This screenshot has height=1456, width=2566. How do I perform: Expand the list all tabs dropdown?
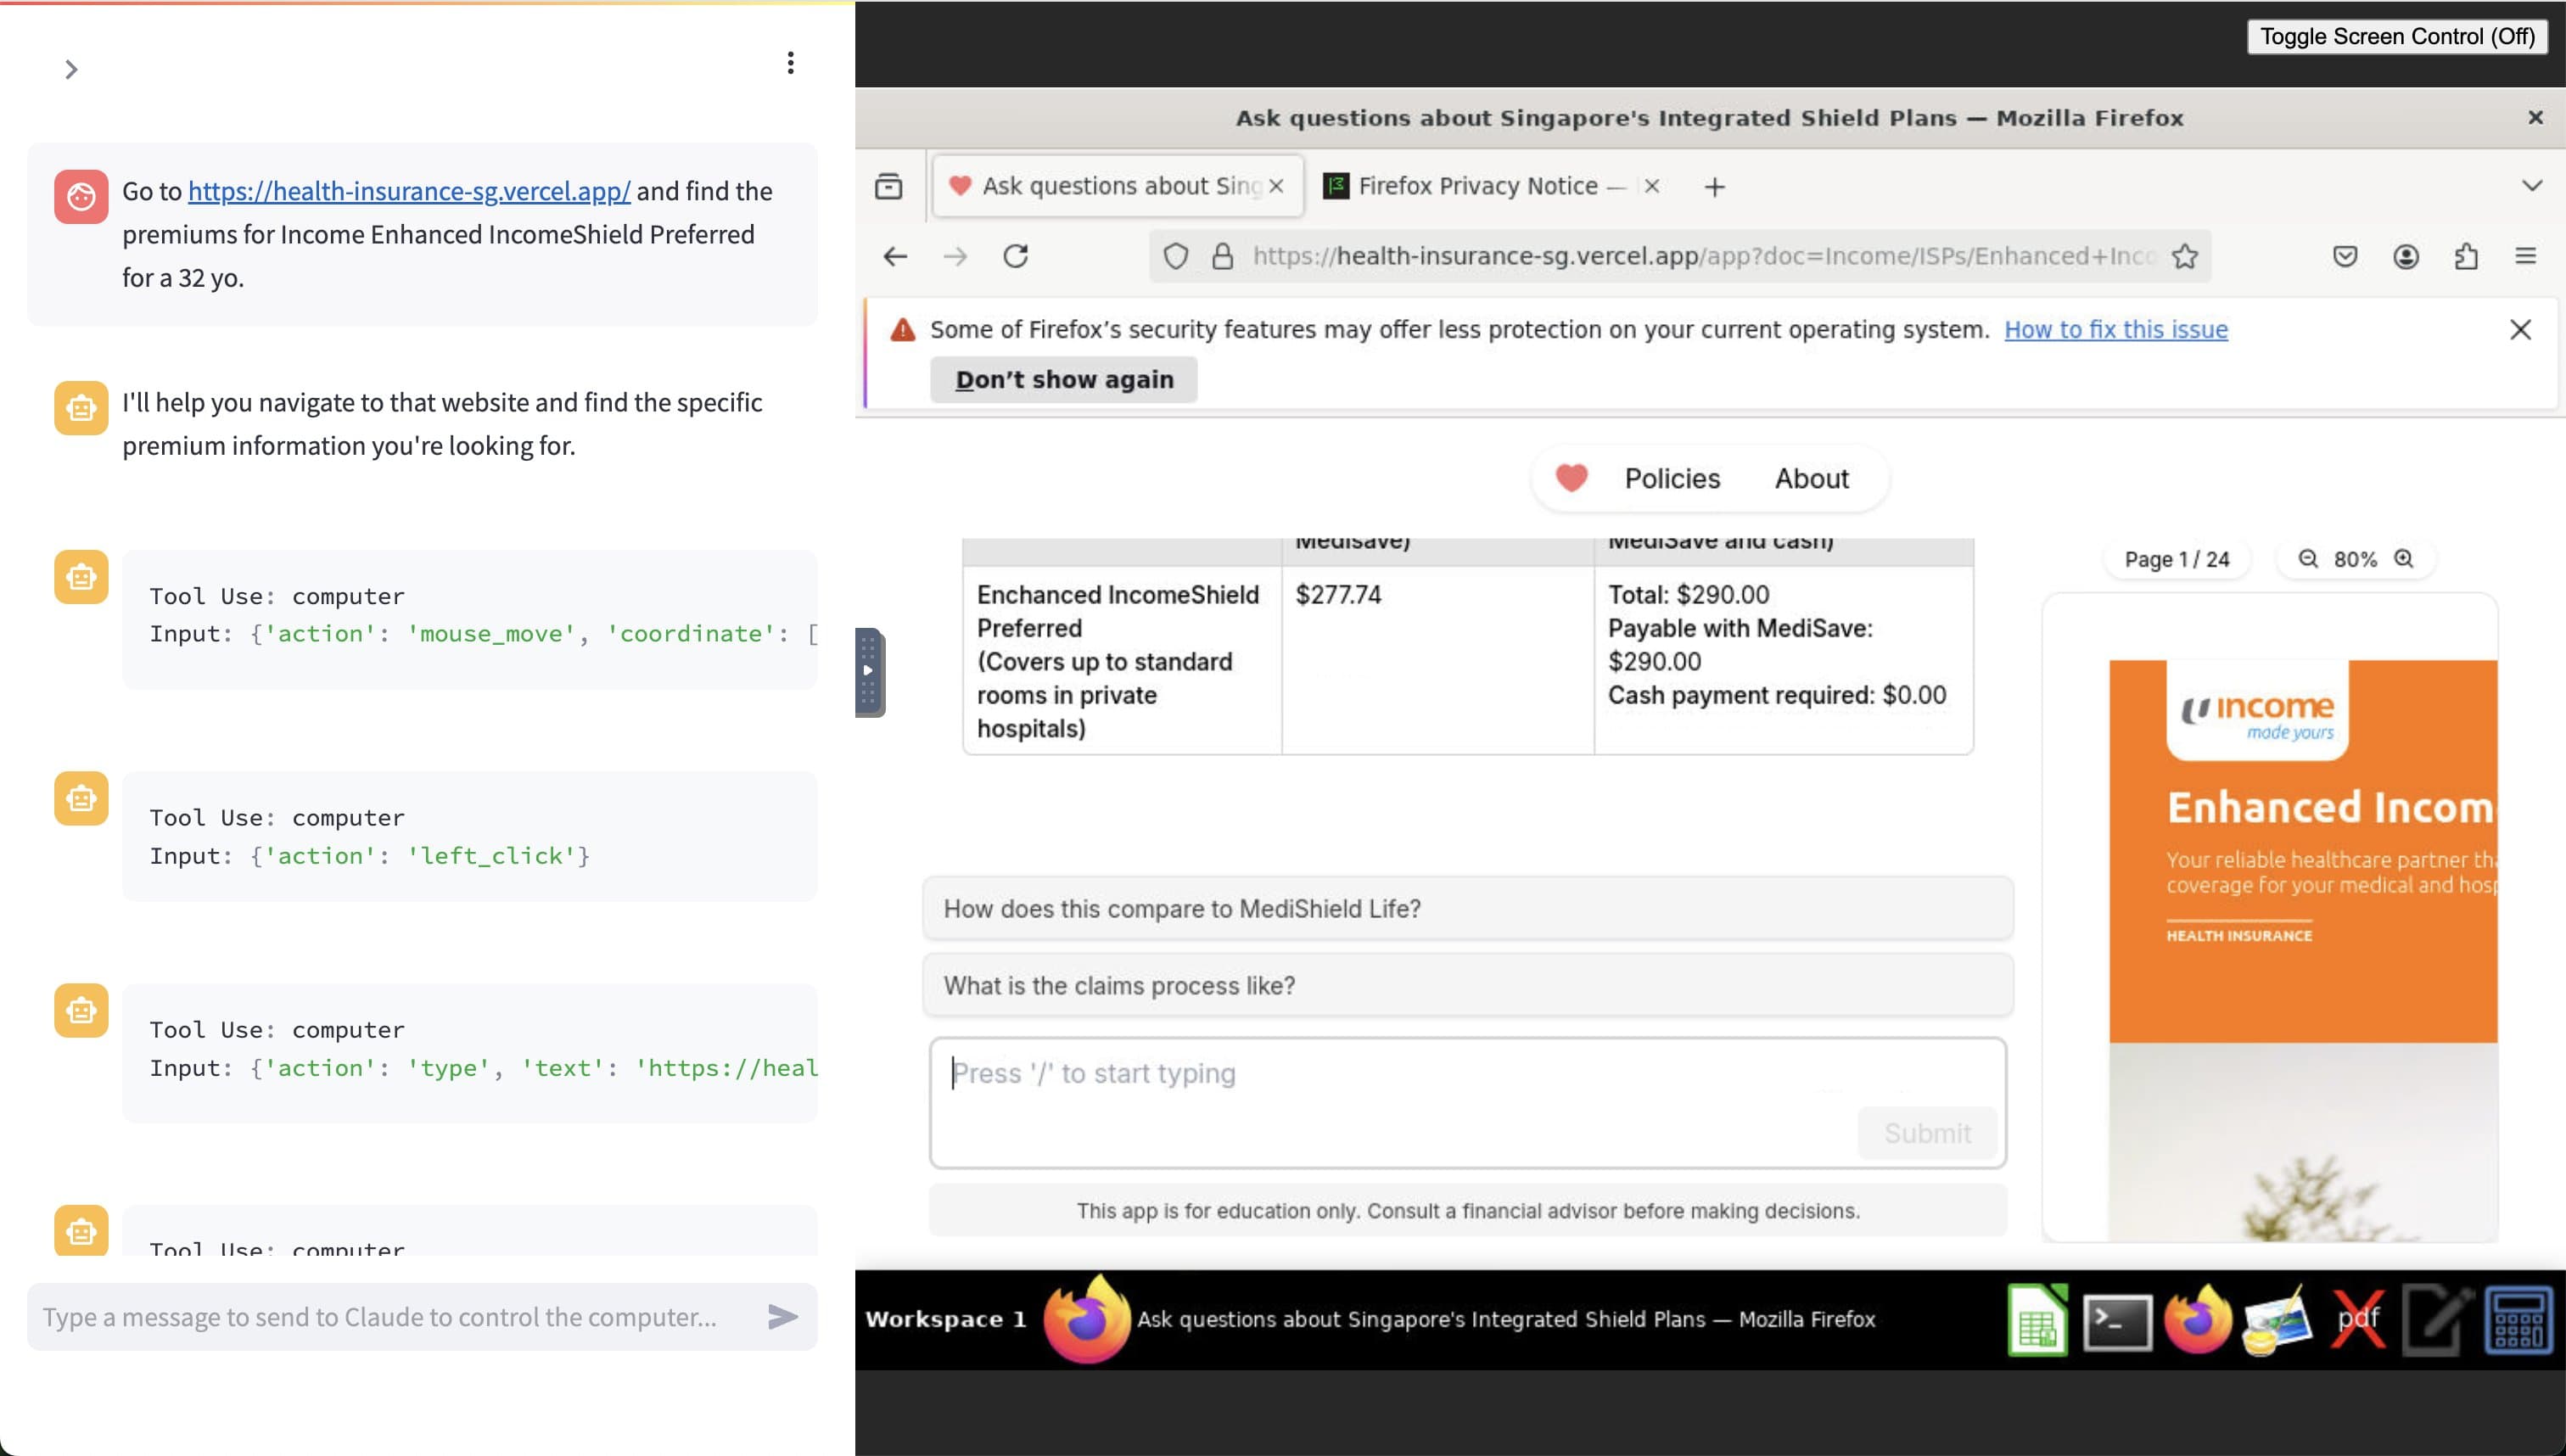(2531, 186)
